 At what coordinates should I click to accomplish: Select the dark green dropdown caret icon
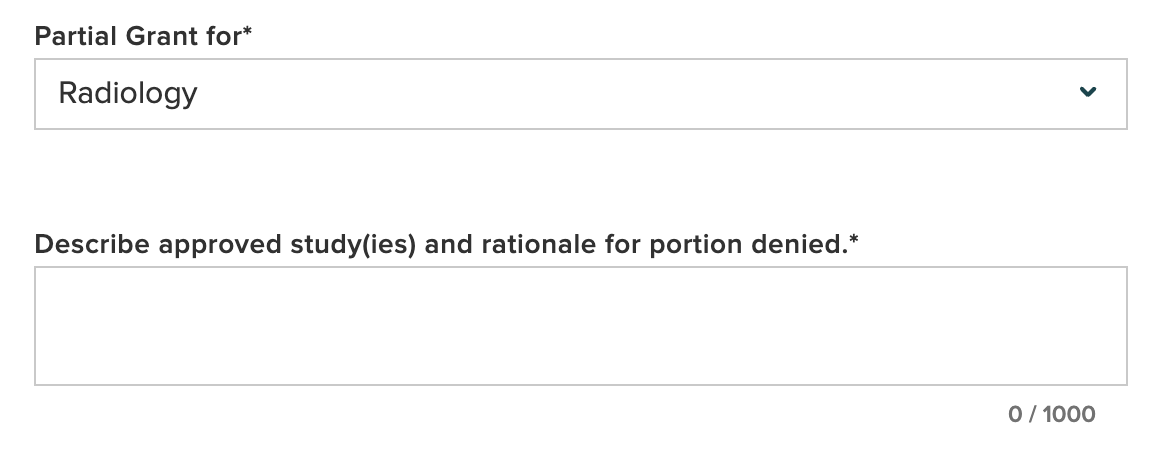point(1088,93)
